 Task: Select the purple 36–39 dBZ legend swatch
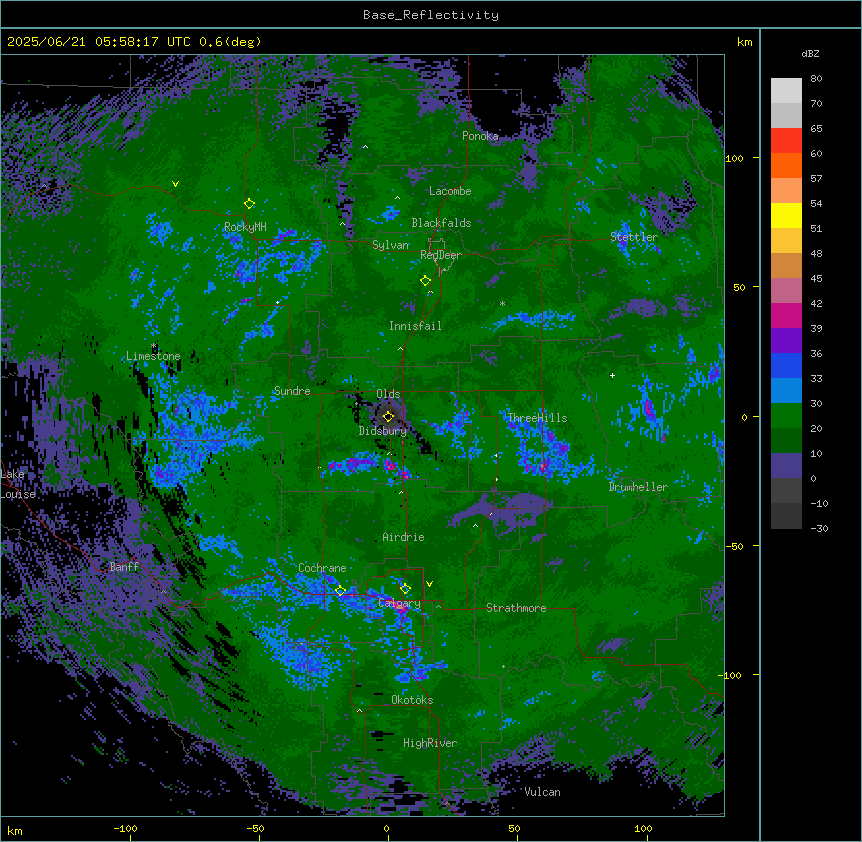pos(786,341)
